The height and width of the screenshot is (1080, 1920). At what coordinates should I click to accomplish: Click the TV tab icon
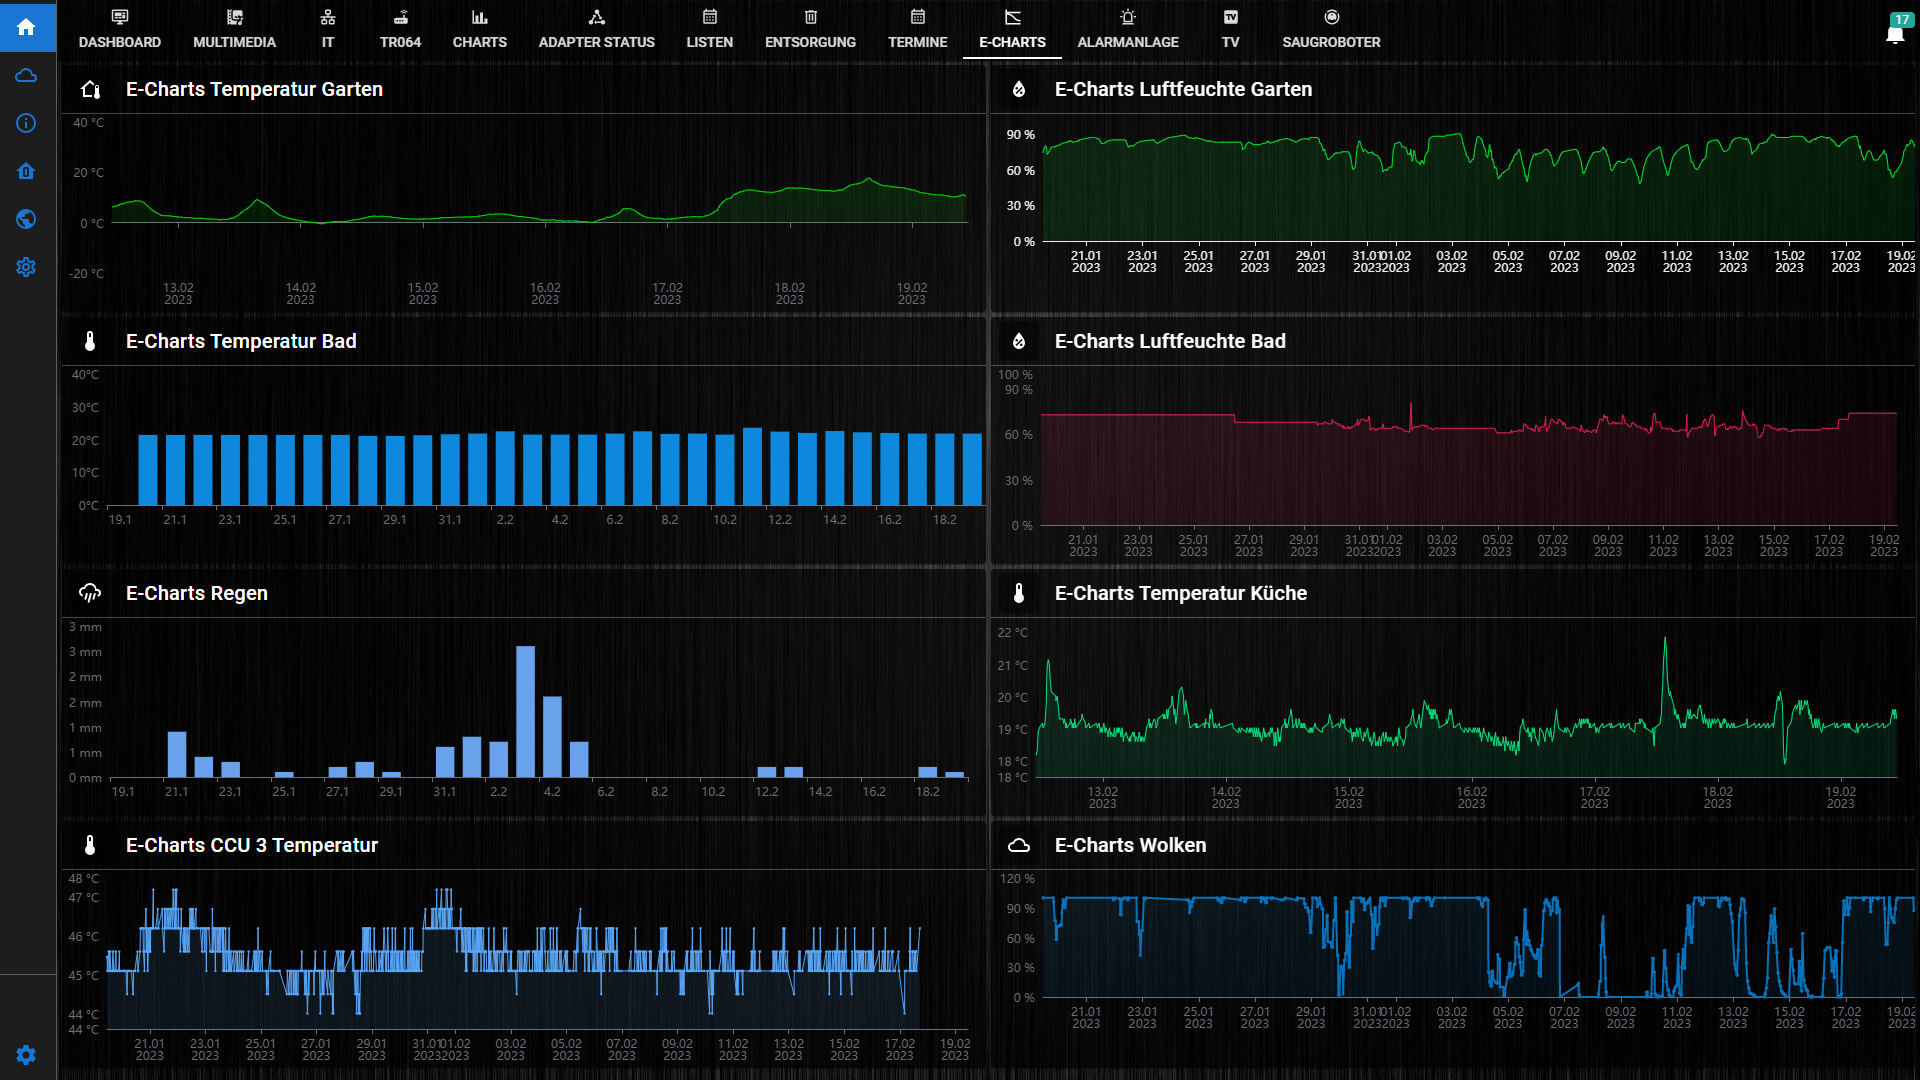pyautogui.click(x=1231, y=17)
